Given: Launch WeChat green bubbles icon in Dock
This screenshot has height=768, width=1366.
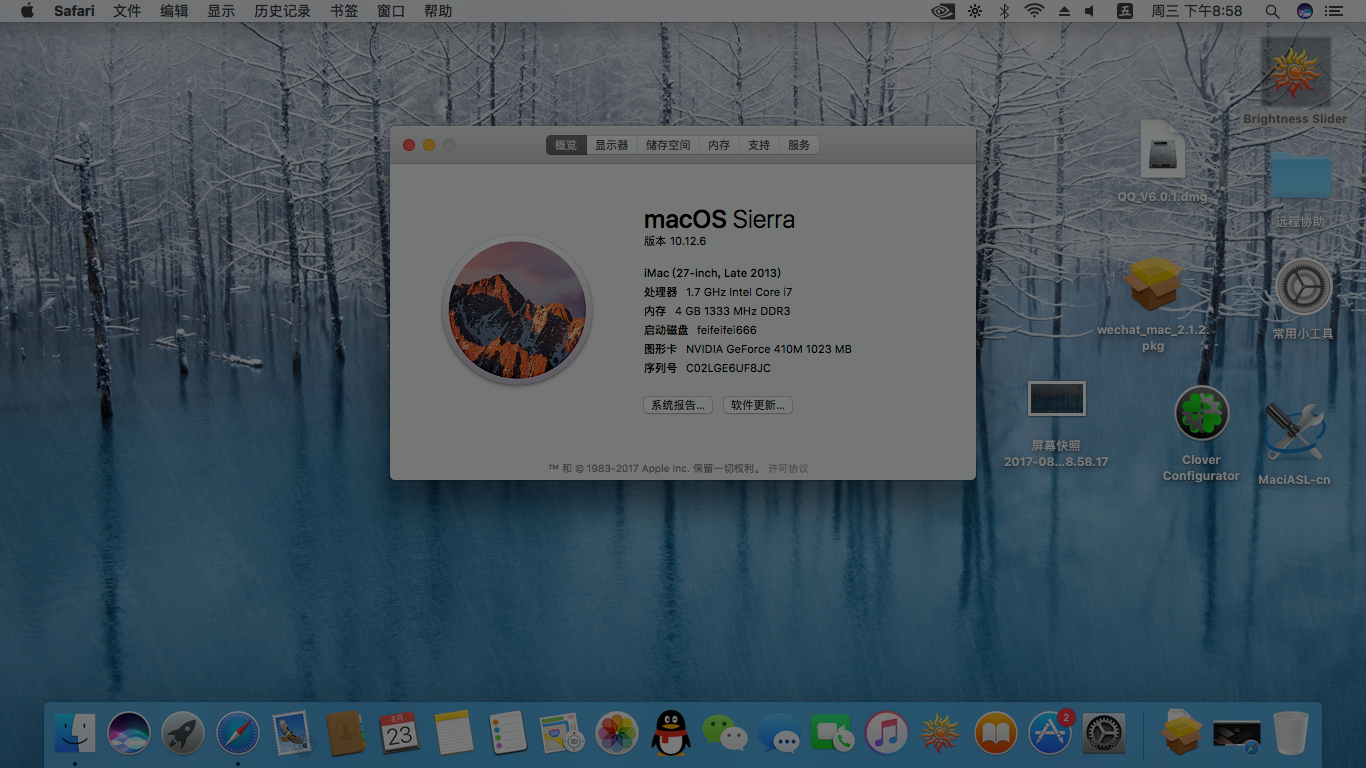Looking at the screenshot, I should click(725, 733).
